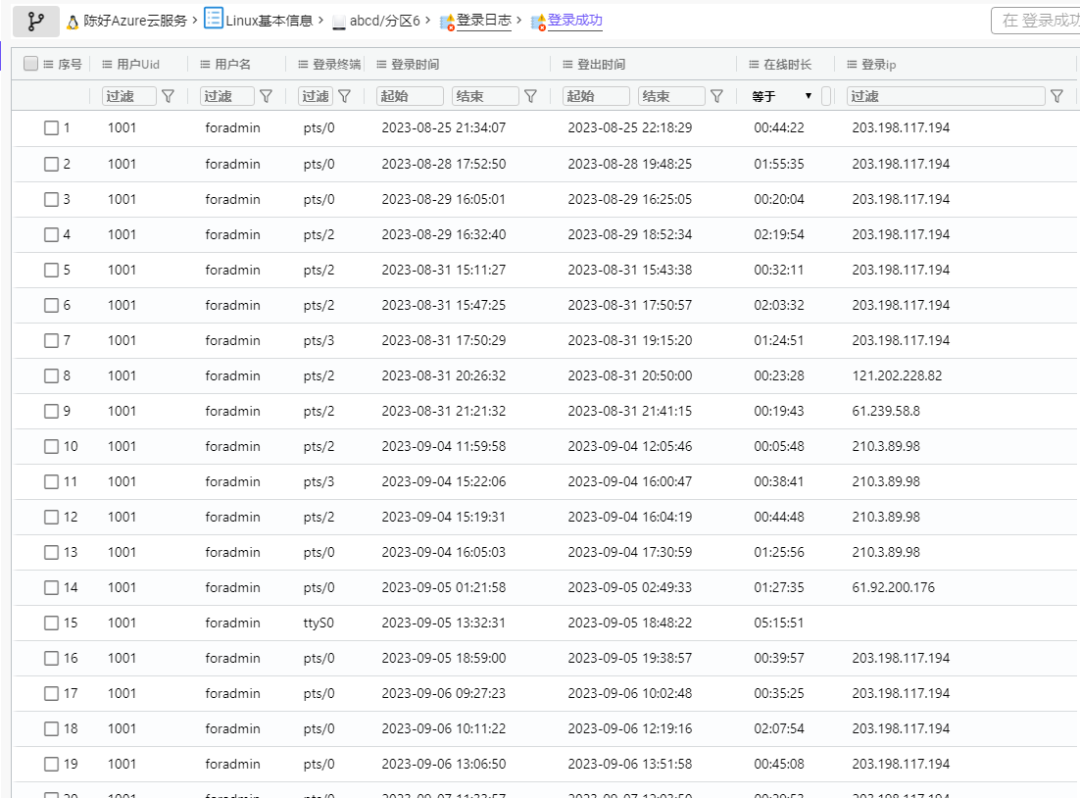Screen dimensions: 1080x798
Task: Select terminal cell ttyS0
Action: pos(318,623)
